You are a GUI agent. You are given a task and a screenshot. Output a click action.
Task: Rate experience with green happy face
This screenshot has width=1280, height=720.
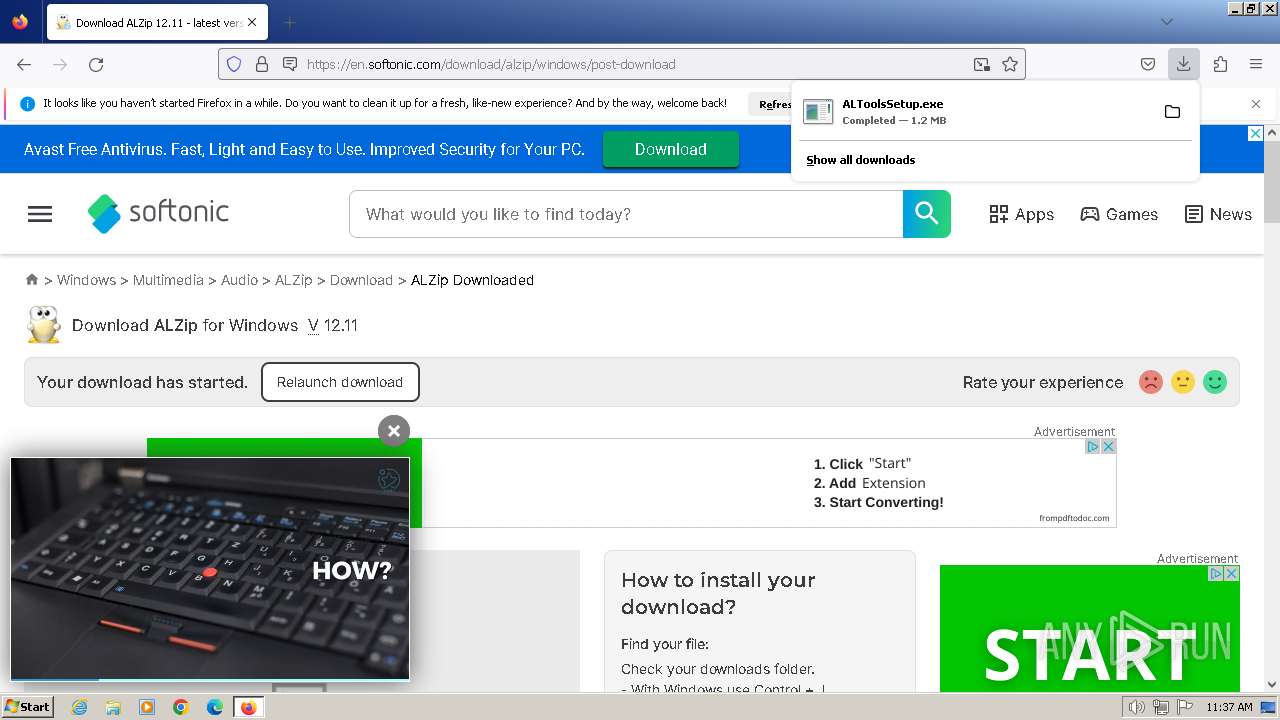pyautogui.click(x=1215, y=382)
